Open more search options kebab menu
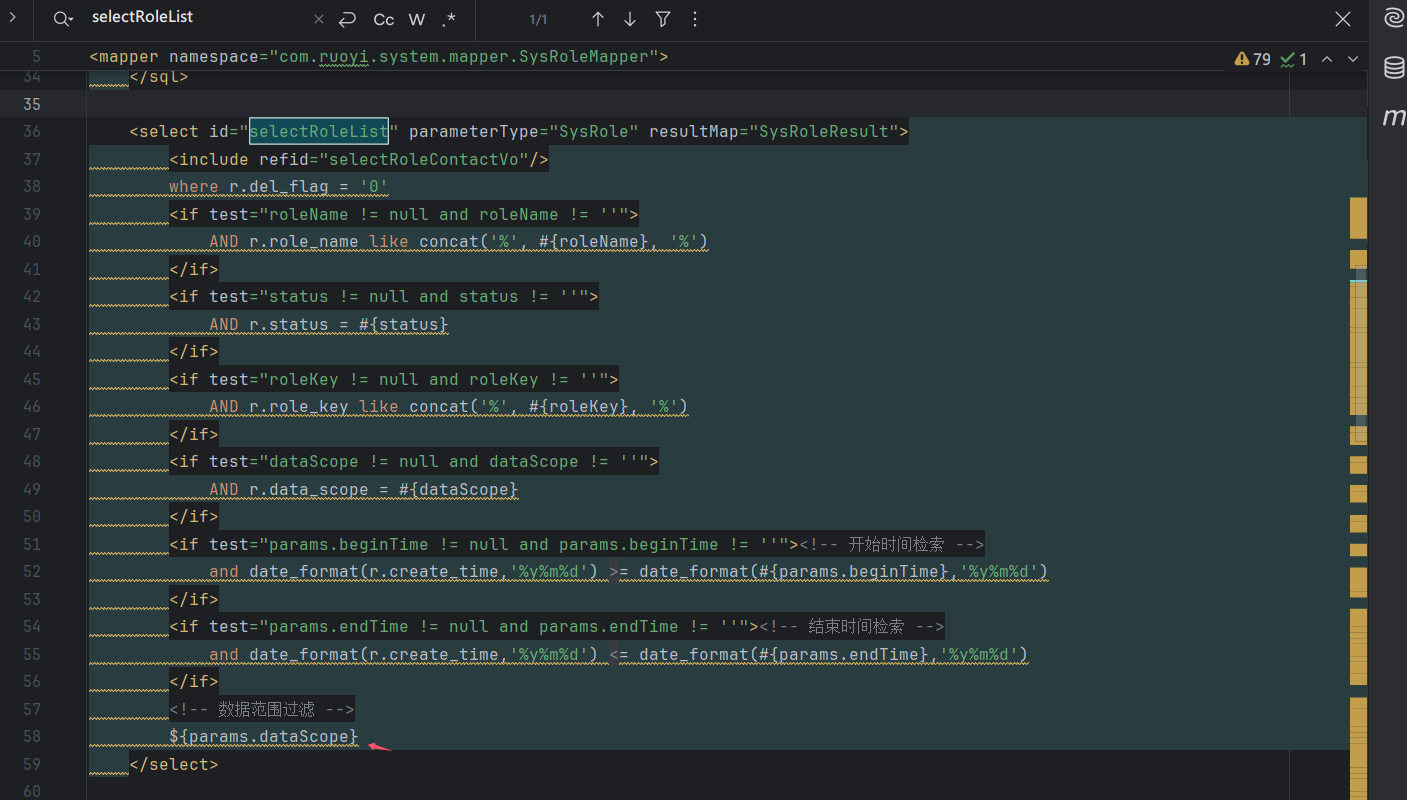Image resolution: width=1407 pixels, height=800 pixels. tap(695, 19)
